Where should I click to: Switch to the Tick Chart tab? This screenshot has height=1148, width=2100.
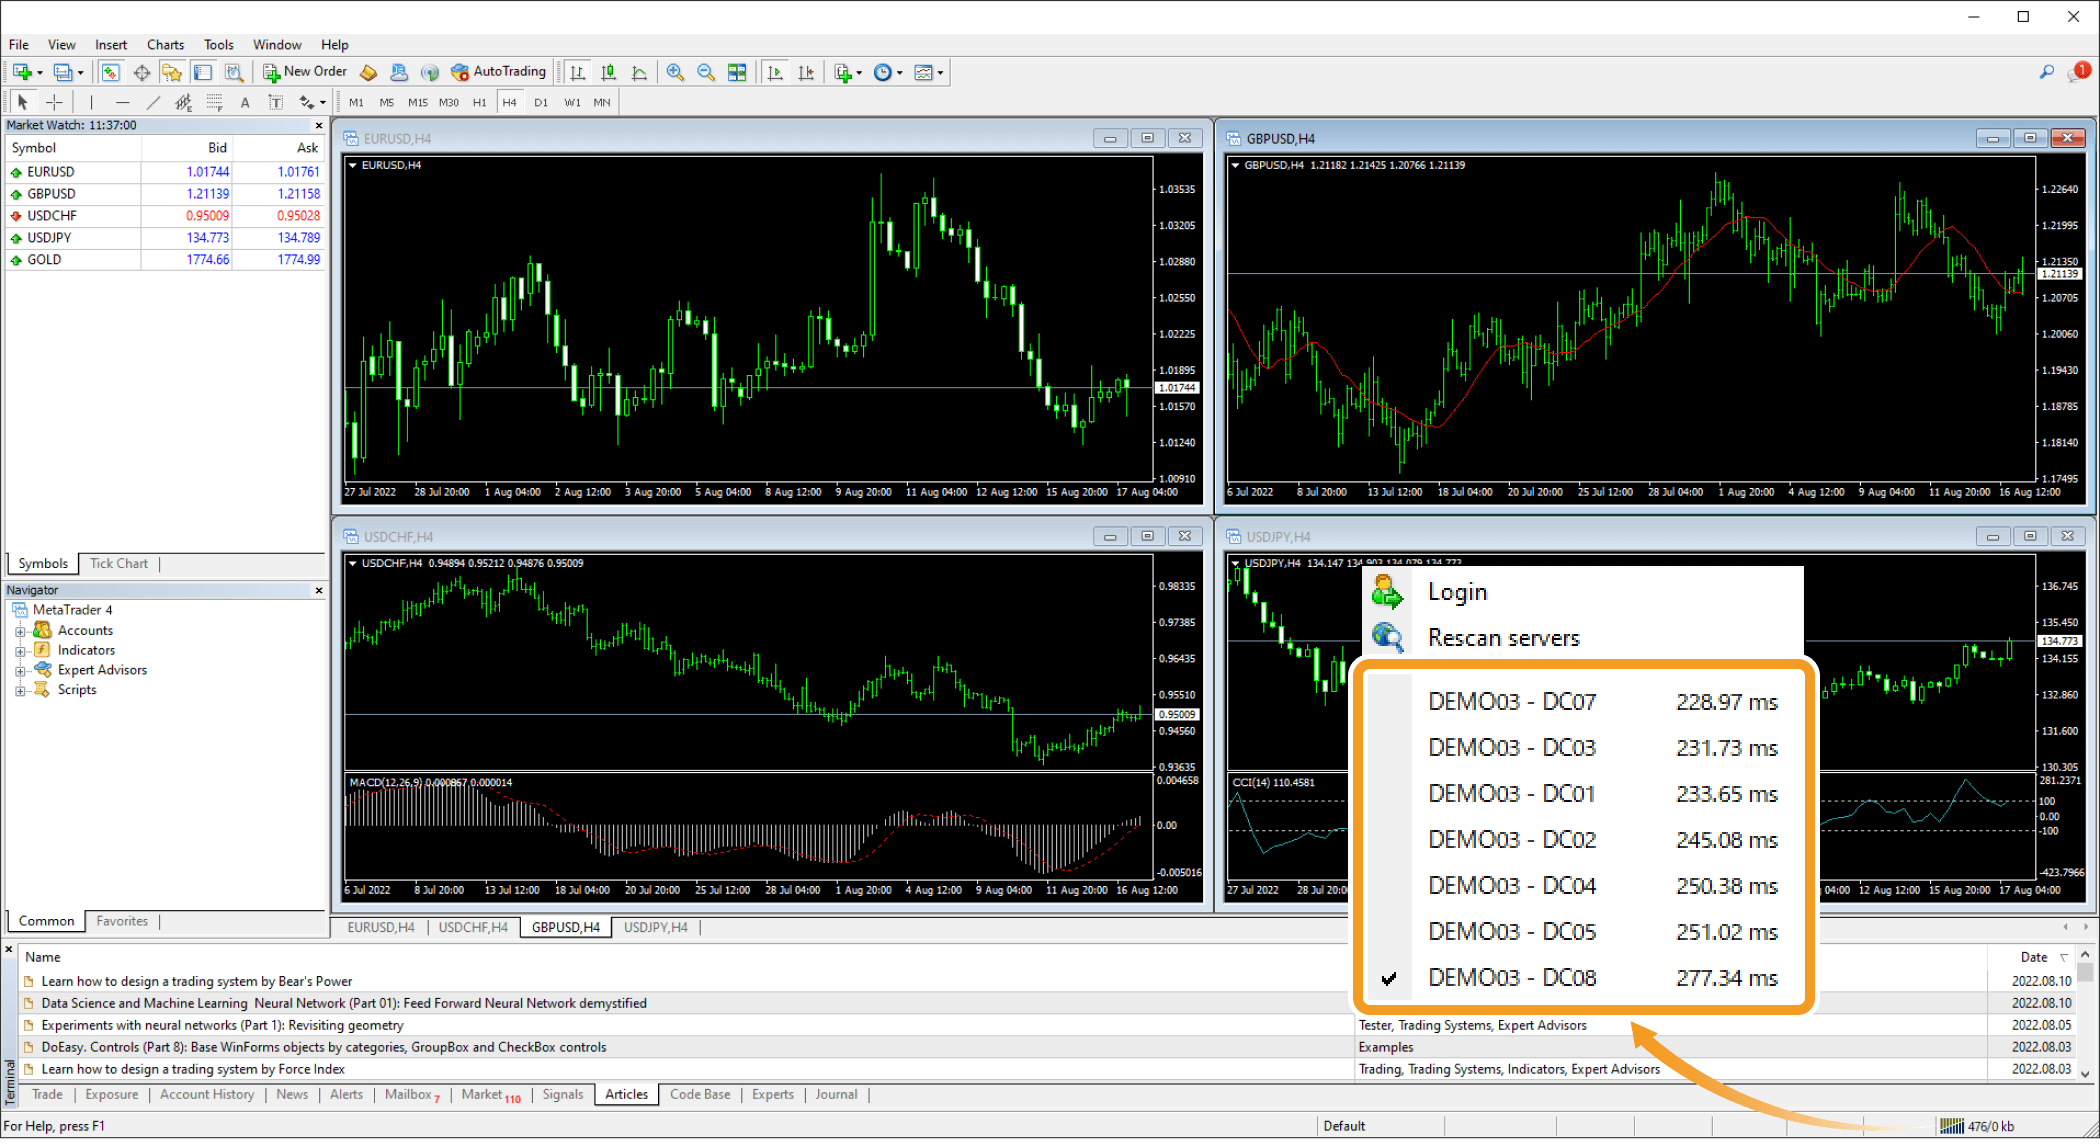click(119, 563)
